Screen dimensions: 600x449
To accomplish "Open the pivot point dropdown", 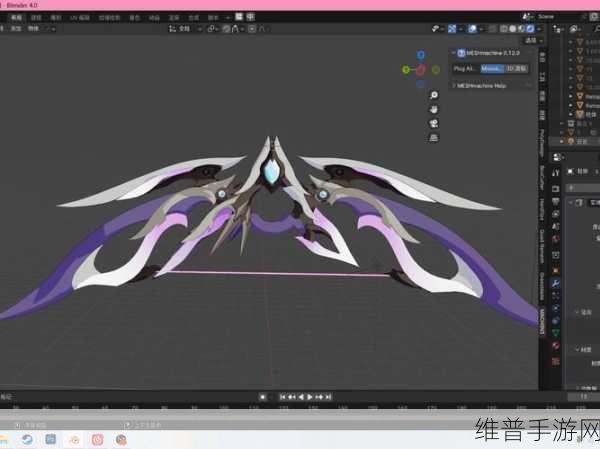I will point(213,29).
